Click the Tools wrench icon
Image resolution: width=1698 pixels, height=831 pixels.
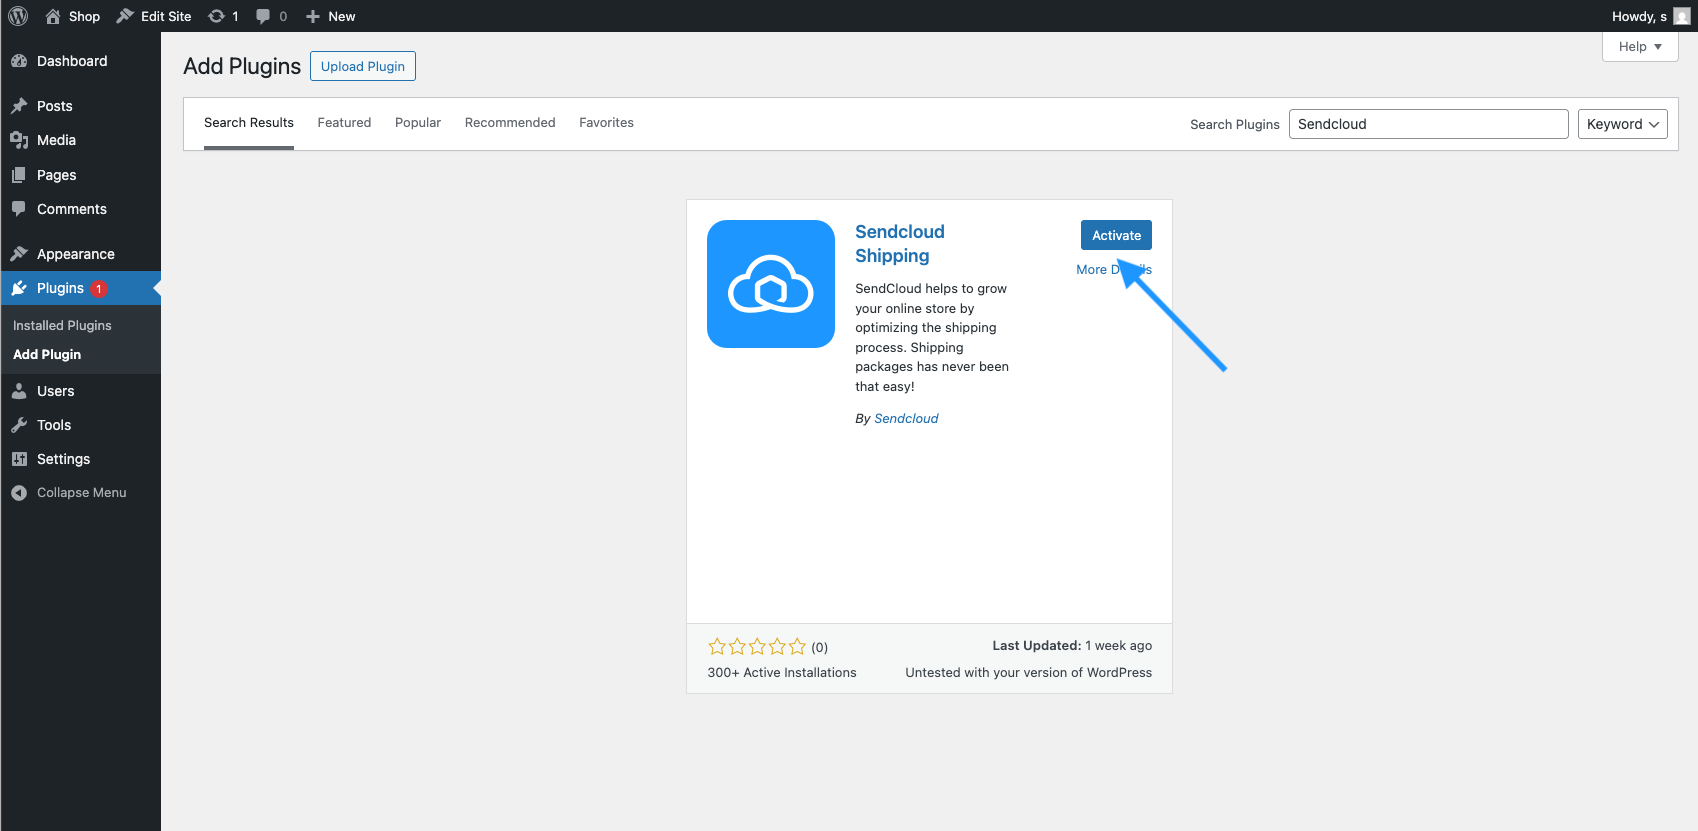[x=19, y=425]
